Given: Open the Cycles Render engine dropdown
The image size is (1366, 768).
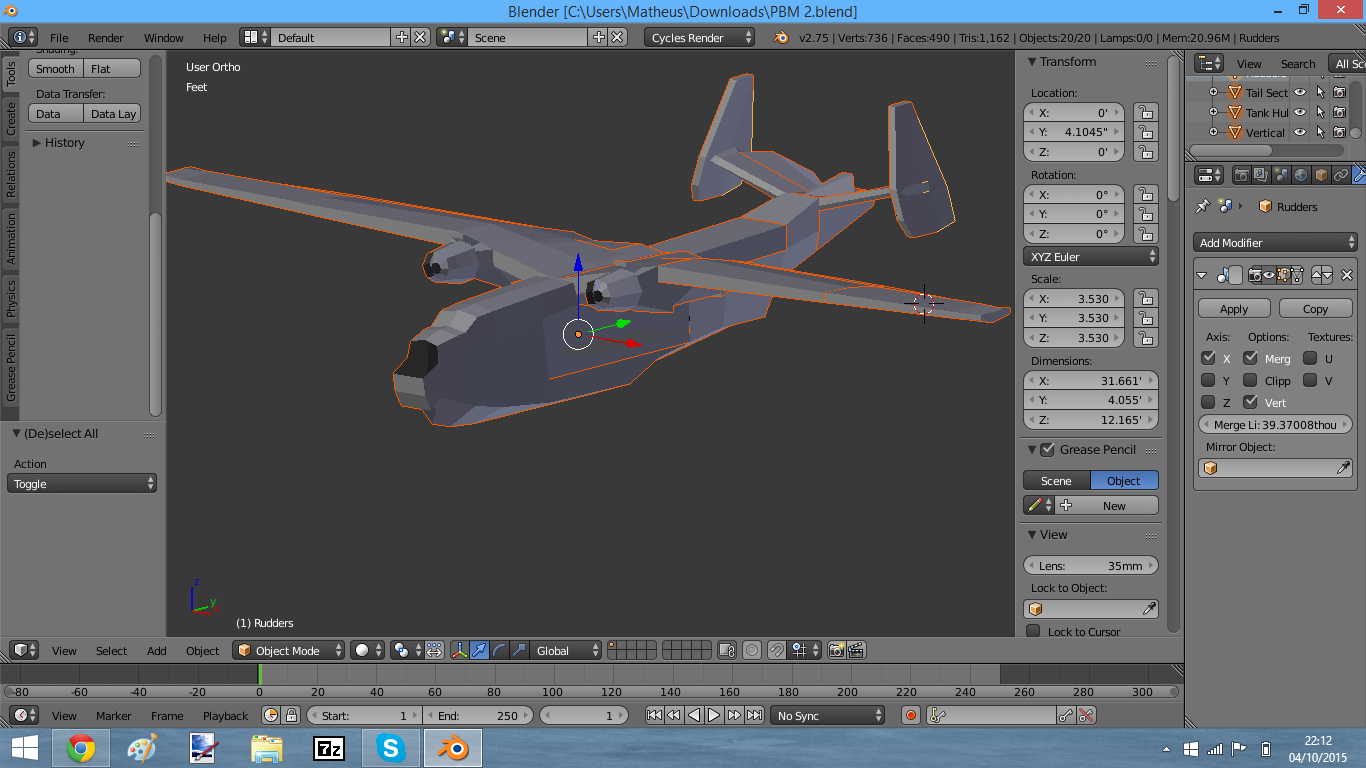Looking at the screenshot, I should pos(700,37).
